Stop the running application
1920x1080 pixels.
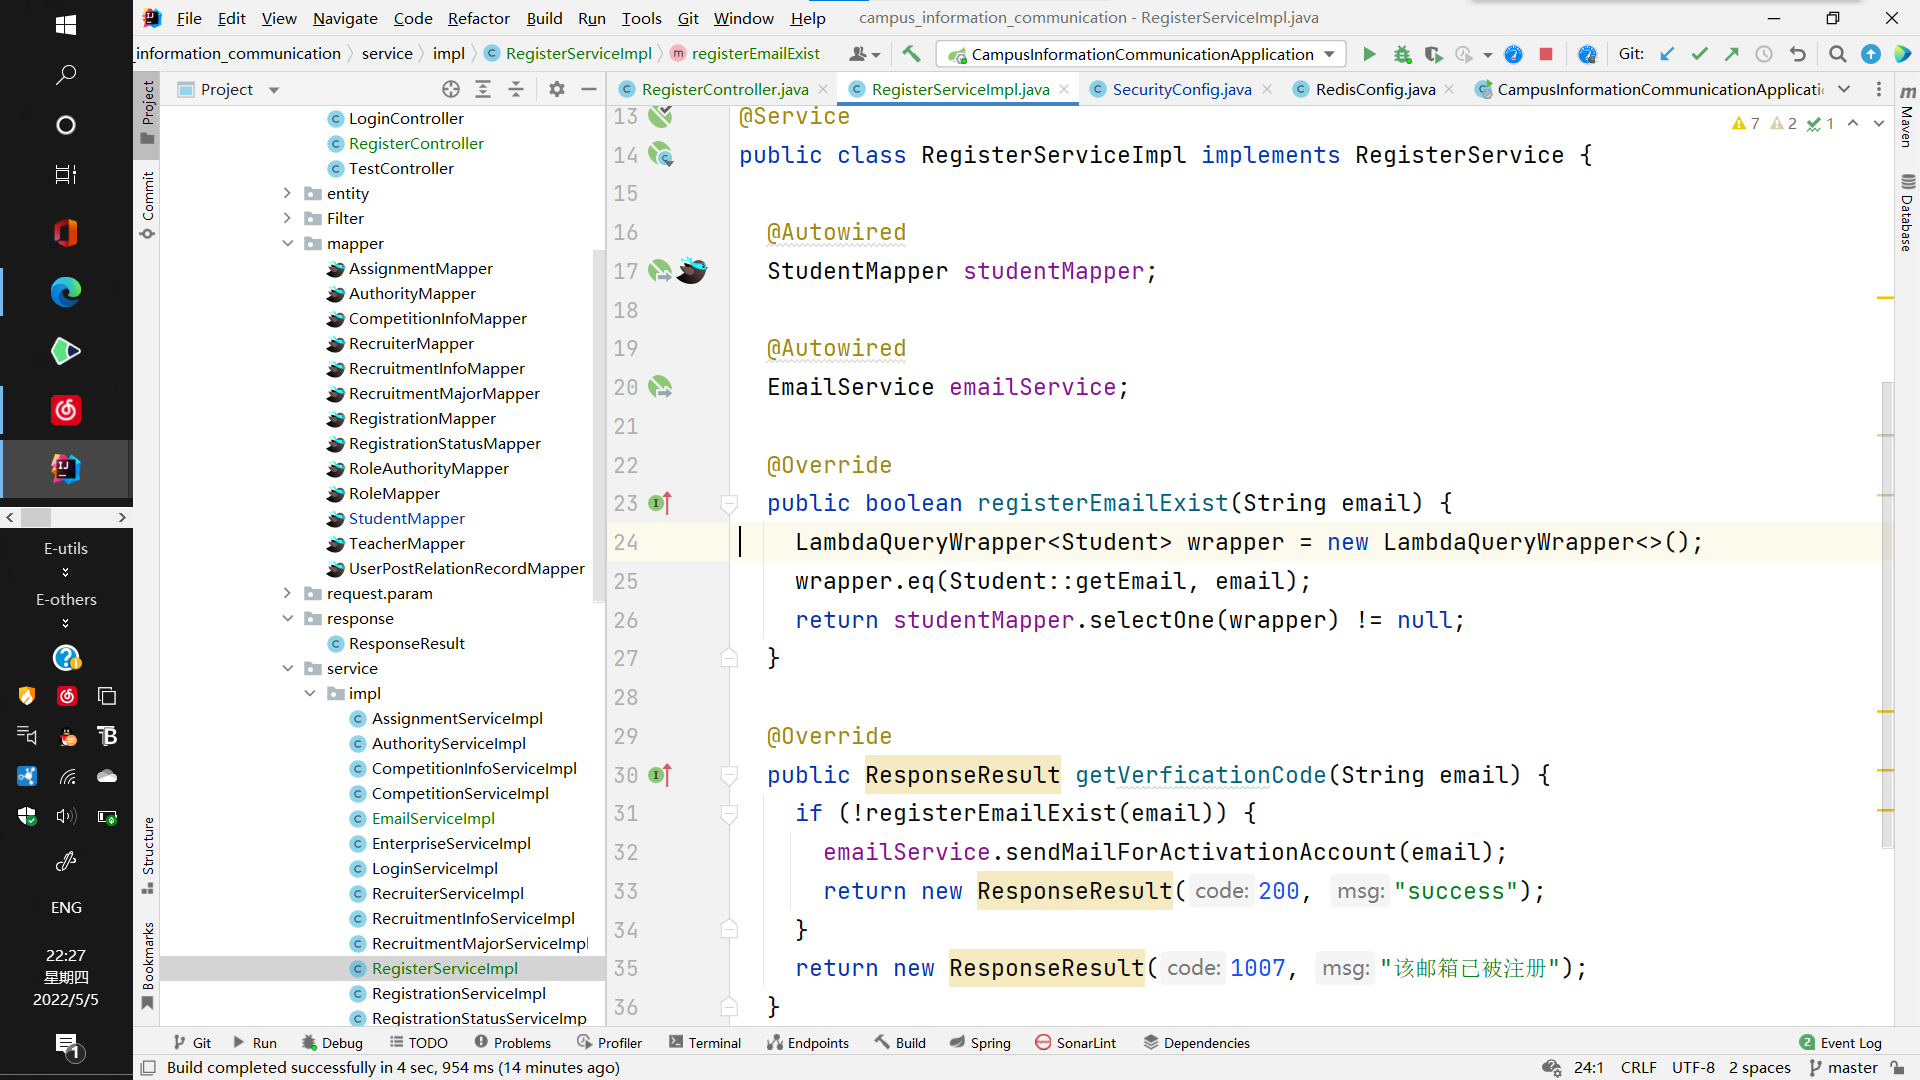[x=1546, y=54]
